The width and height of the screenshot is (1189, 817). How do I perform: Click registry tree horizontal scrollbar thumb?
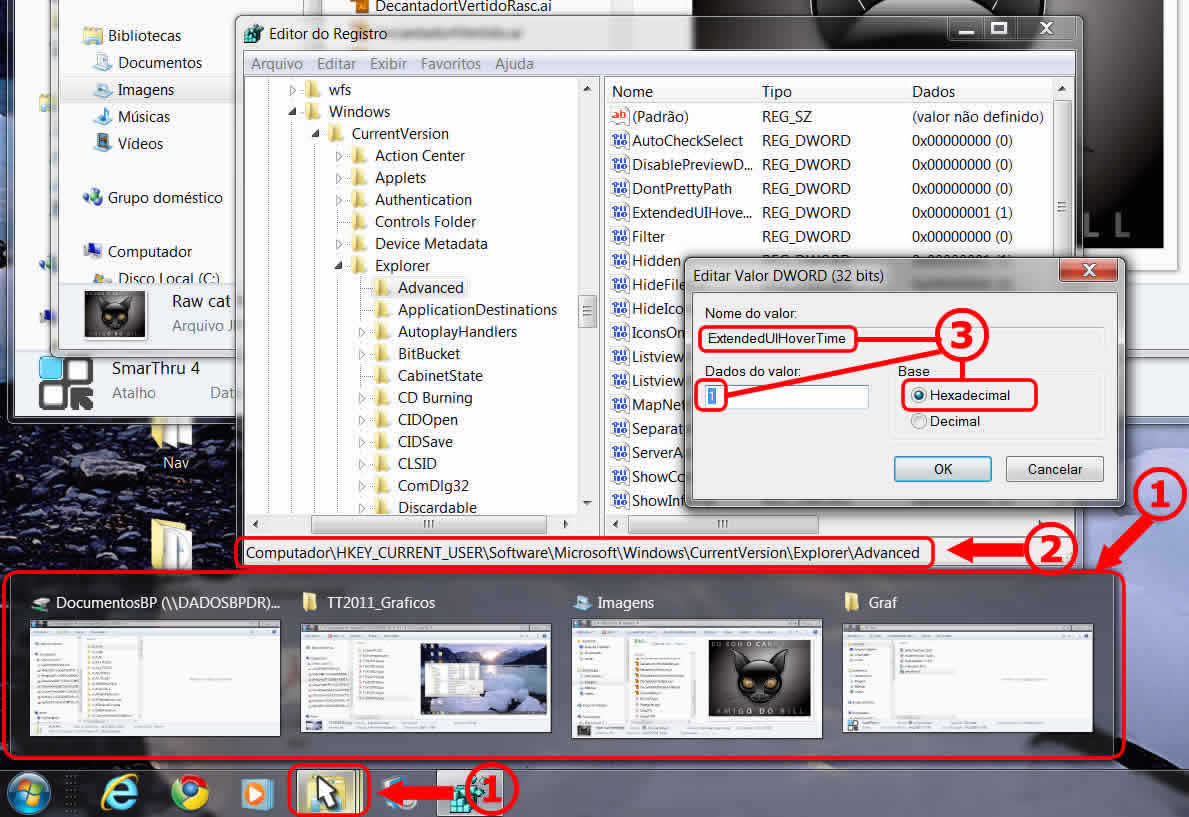click(428, 524)
